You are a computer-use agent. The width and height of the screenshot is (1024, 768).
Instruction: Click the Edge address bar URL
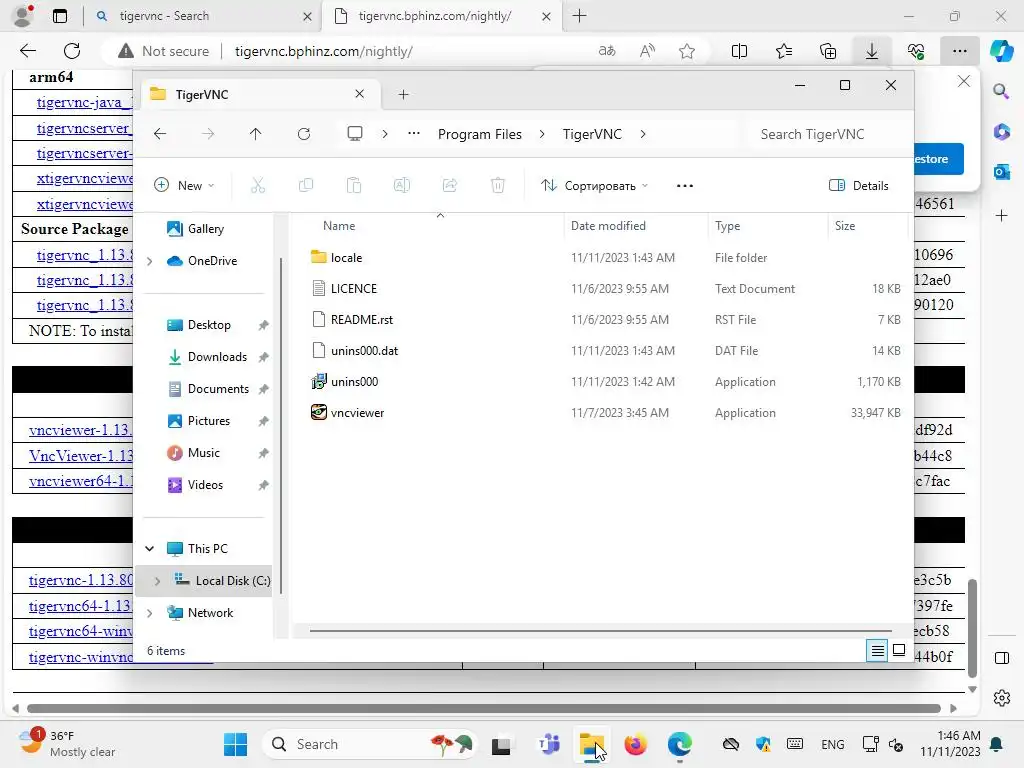point(323,51)
